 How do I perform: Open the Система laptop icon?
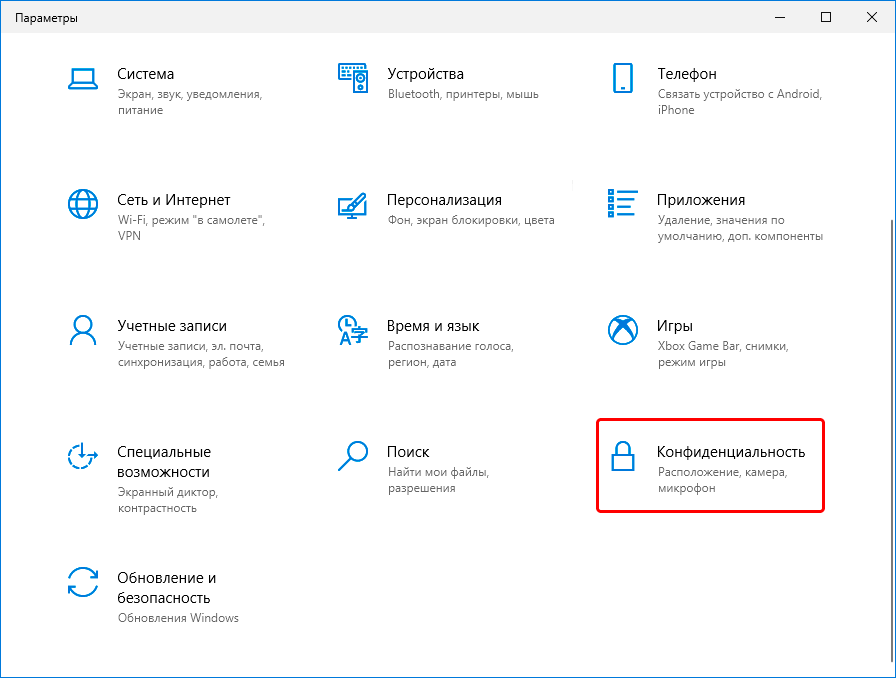[x=83, y=78]
